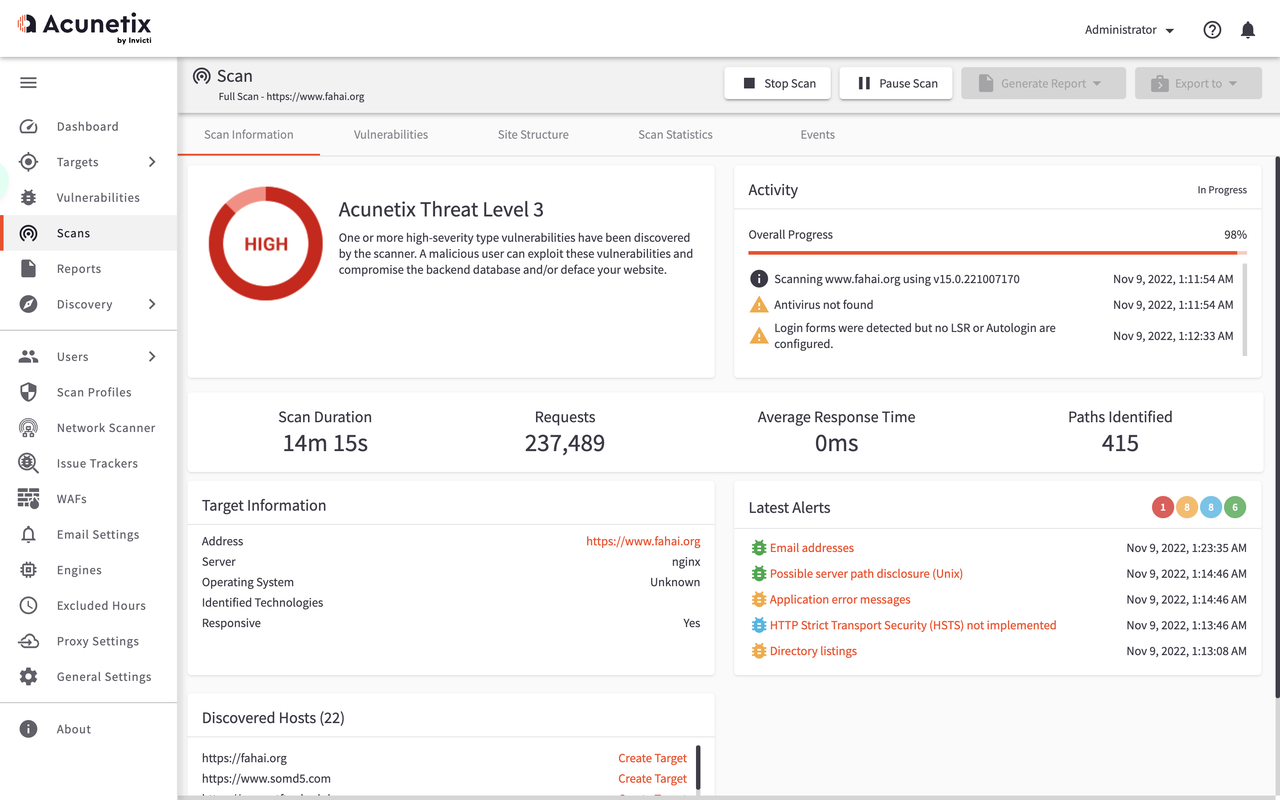Image resolution: width=1280 pixels, height=800 pixels.
Task: Create Target for https://www.somd5.com host
Action: 652,779
